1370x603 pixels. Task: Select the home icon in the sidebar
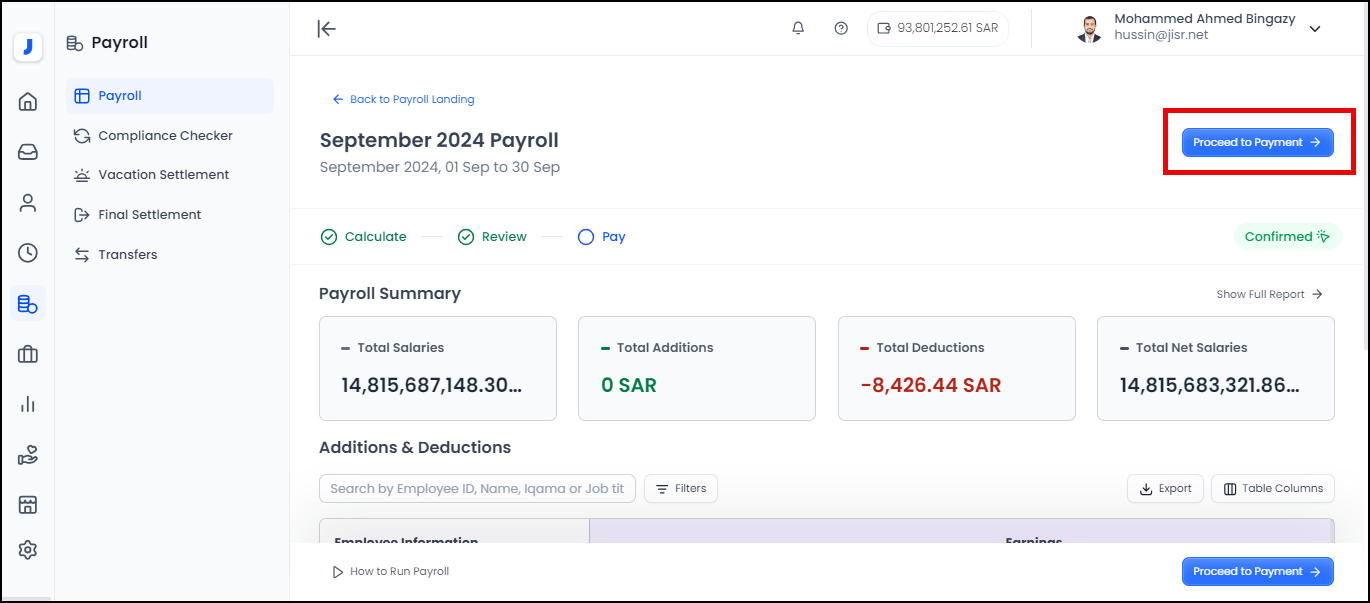(x=27, y=101)
